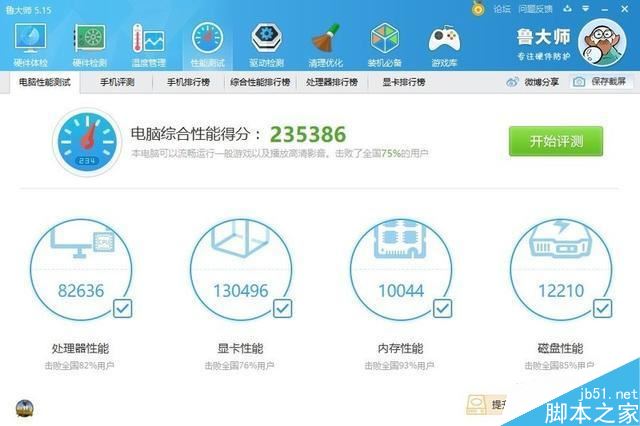Uncheck the 磁盘性能 test checkbox
Image resolution: width=640 pixels, height=426 pixels.
[602, 308]
